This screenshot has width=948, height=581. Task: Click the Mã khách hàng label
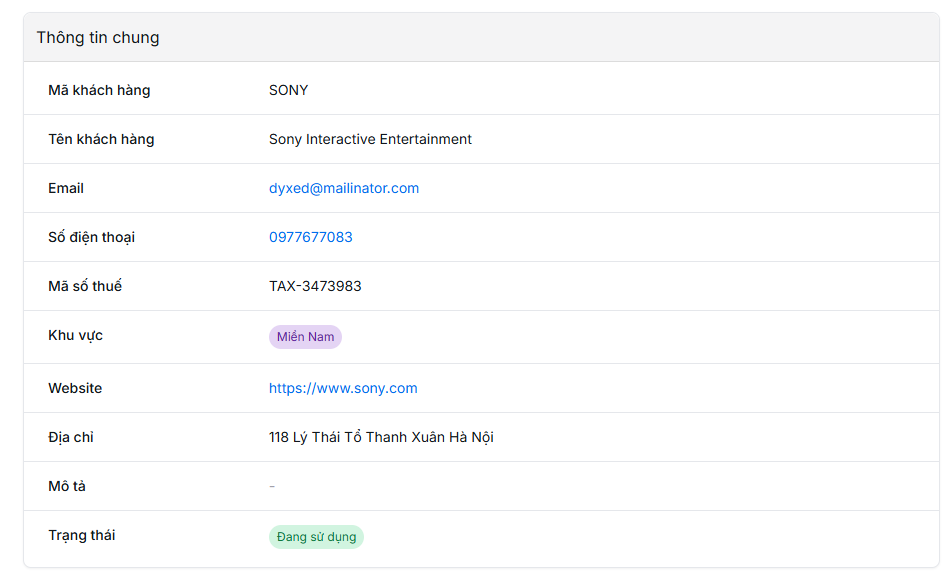[x=99, y=90]
